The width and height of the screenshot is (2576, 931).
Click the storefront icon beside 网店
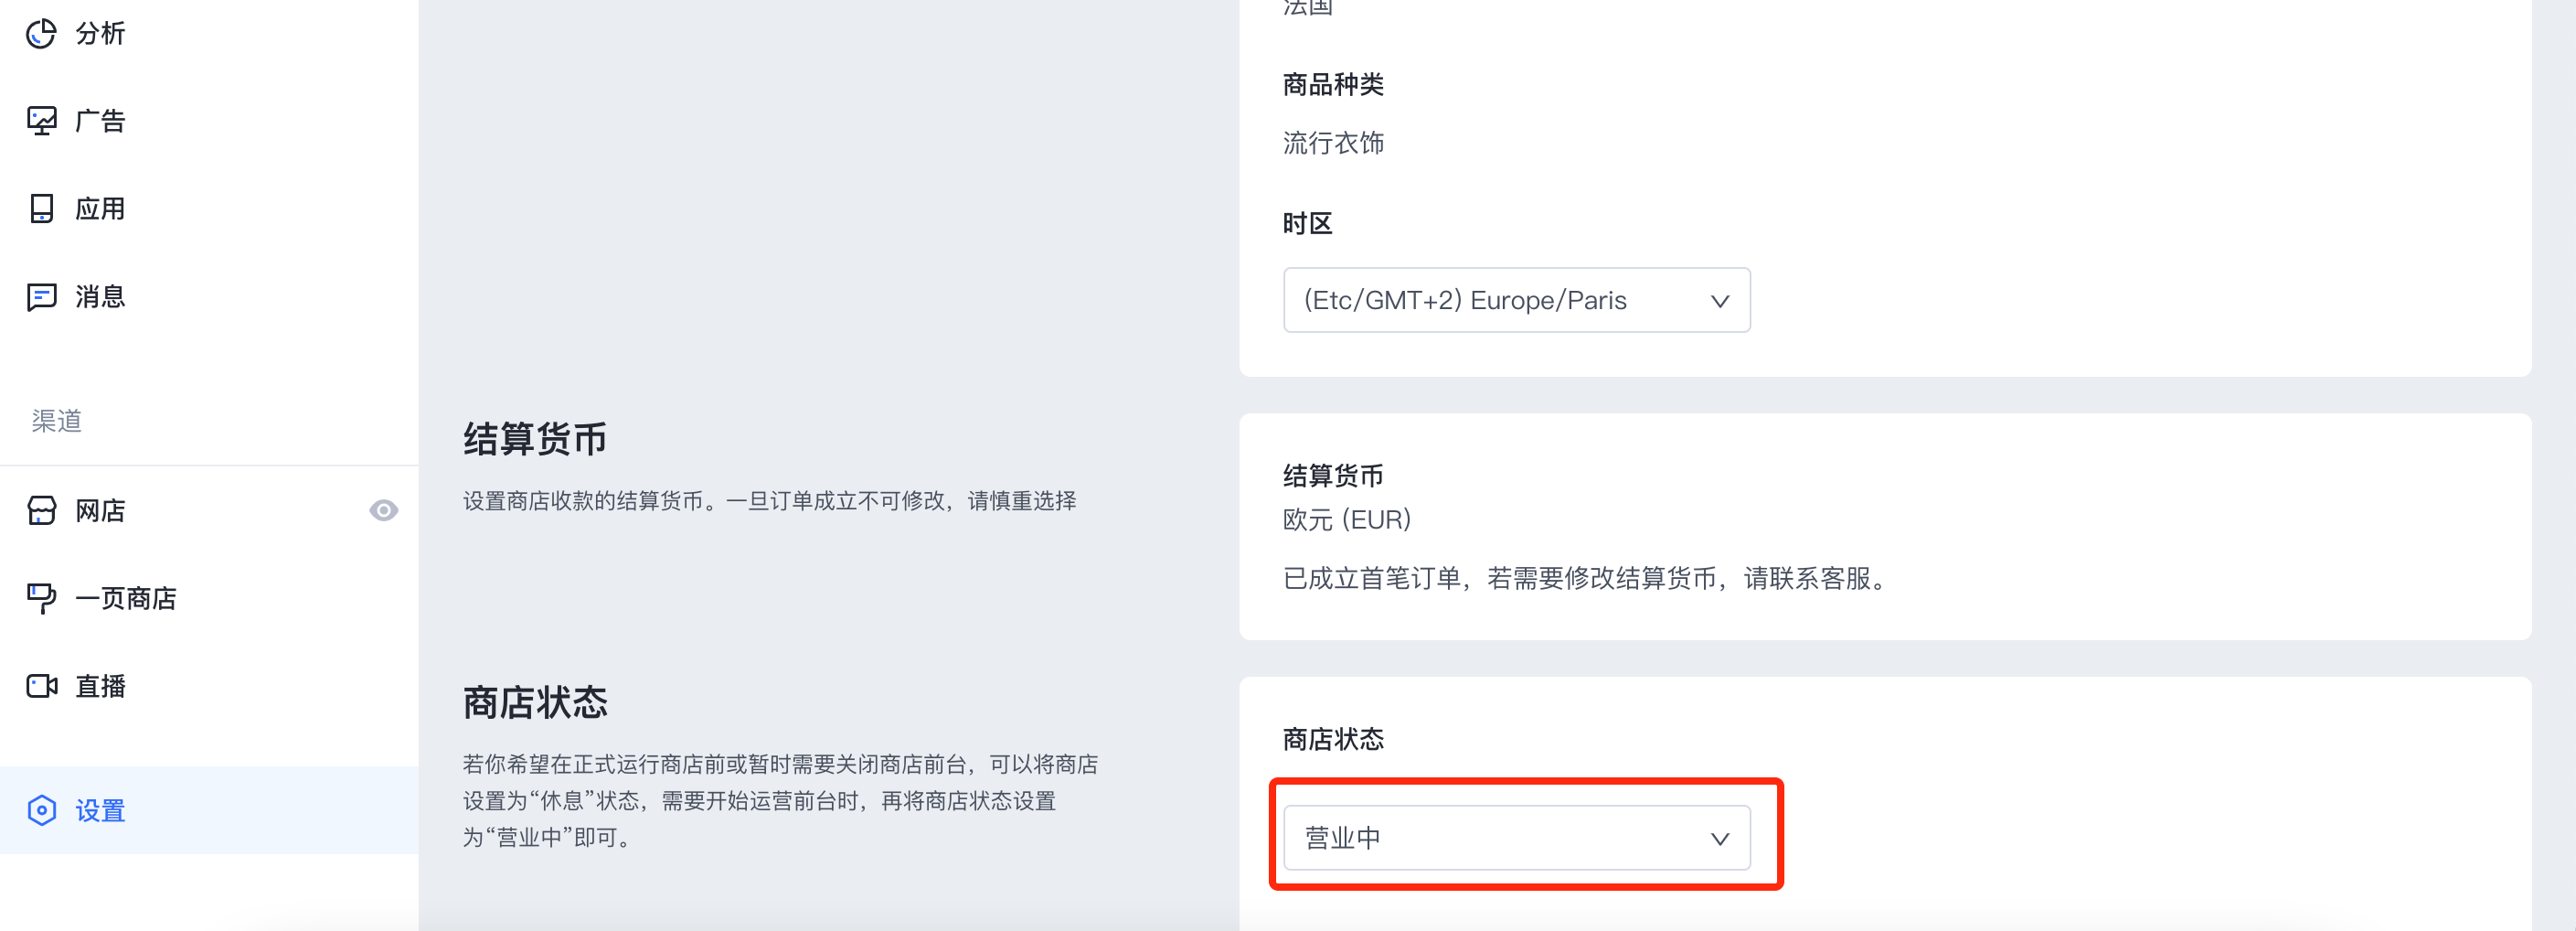tap(41, 510)
